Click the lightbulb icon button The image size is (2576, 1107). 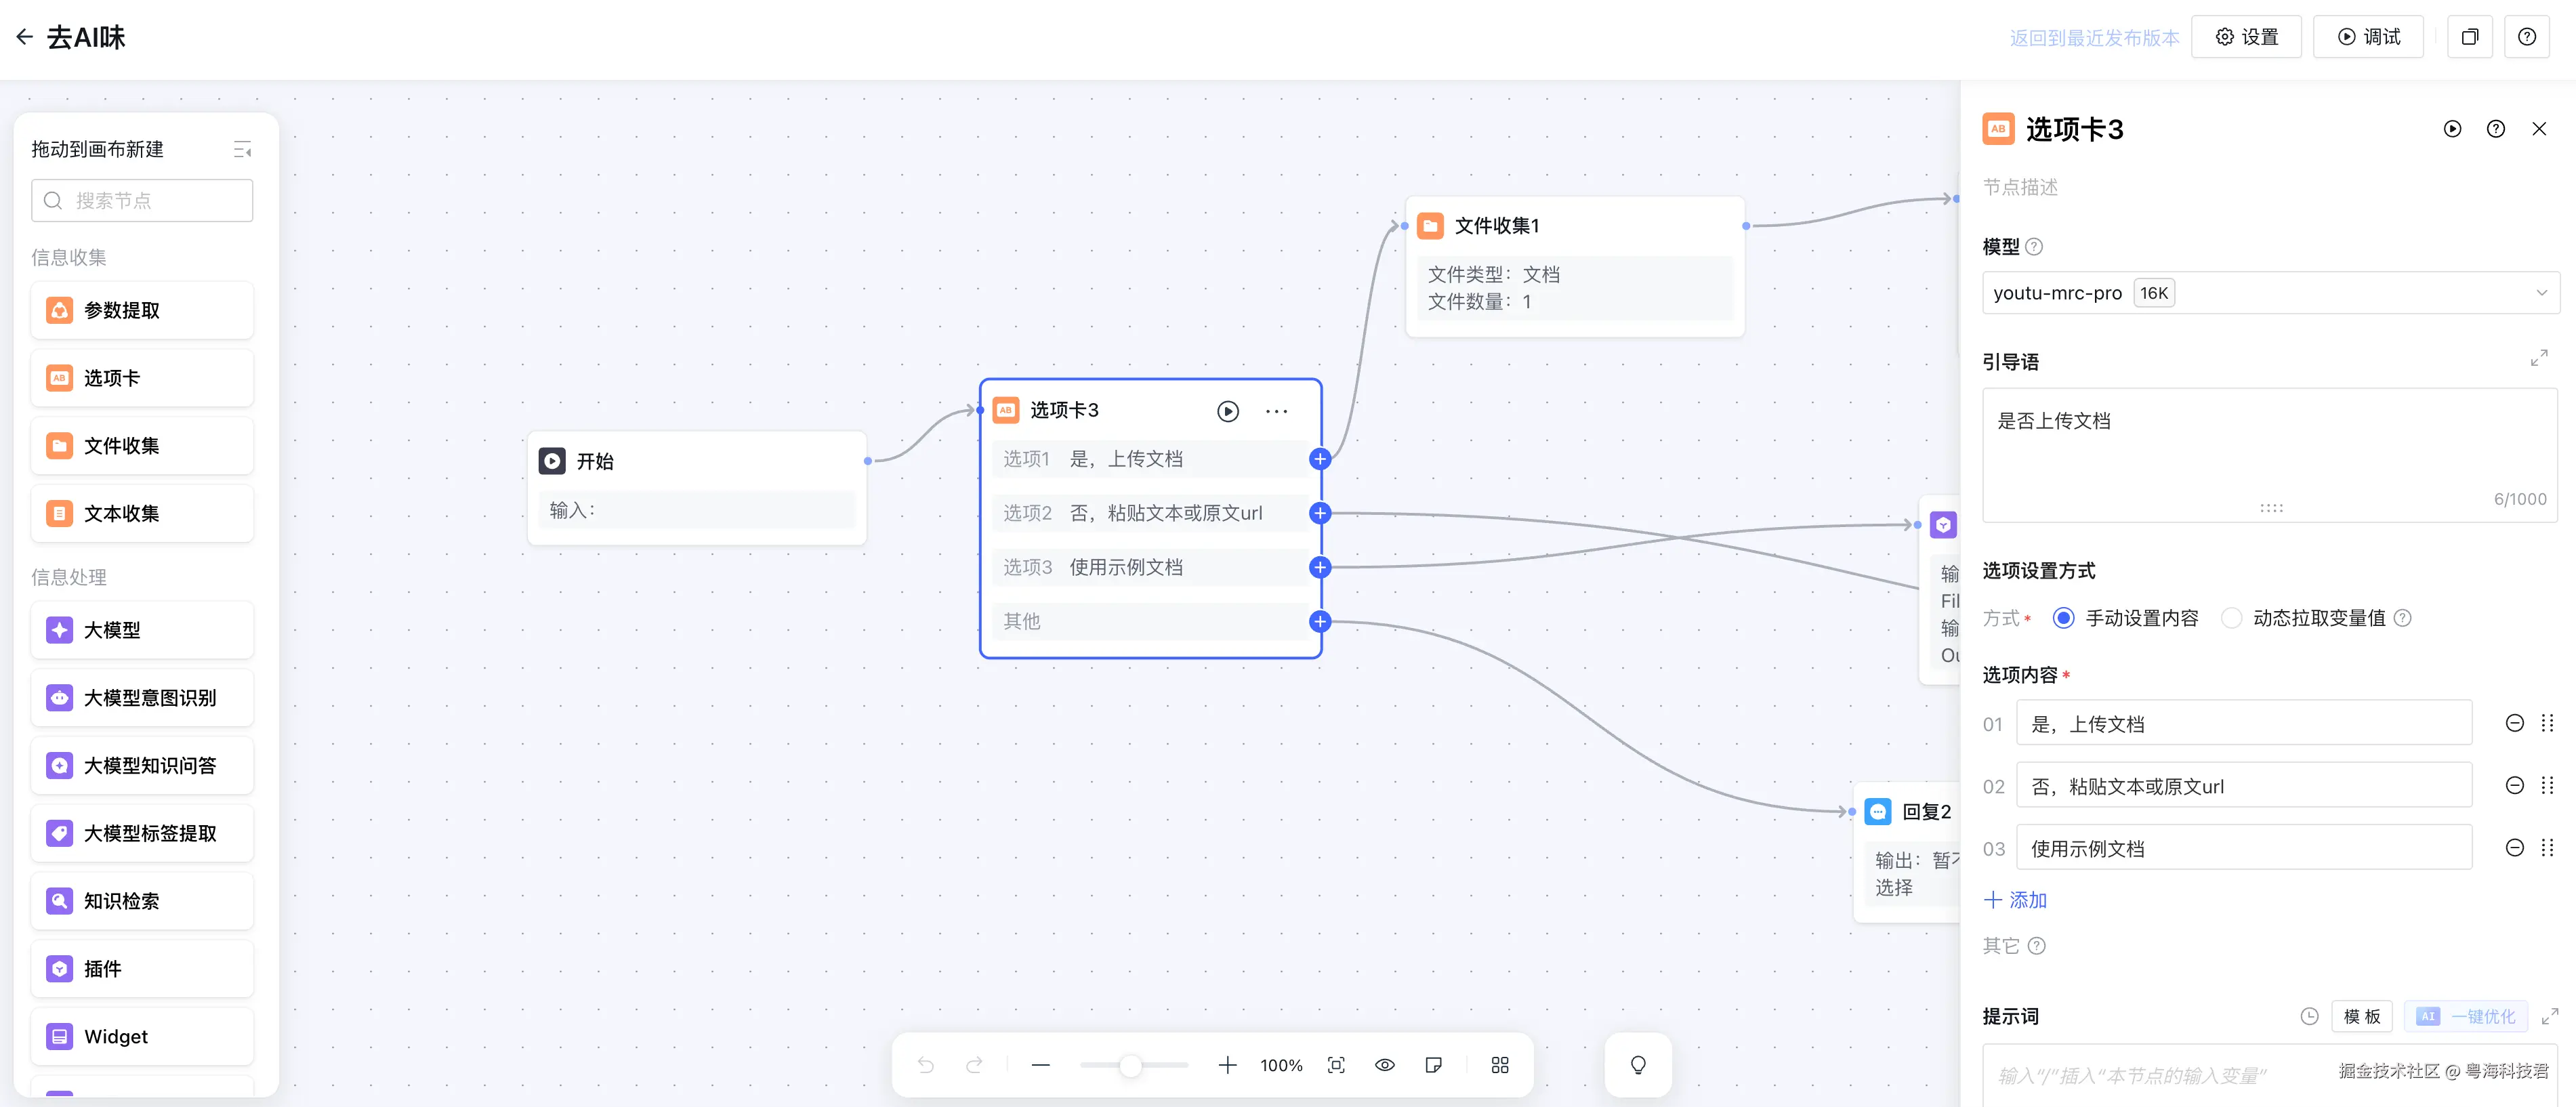pos(1637,1065)
